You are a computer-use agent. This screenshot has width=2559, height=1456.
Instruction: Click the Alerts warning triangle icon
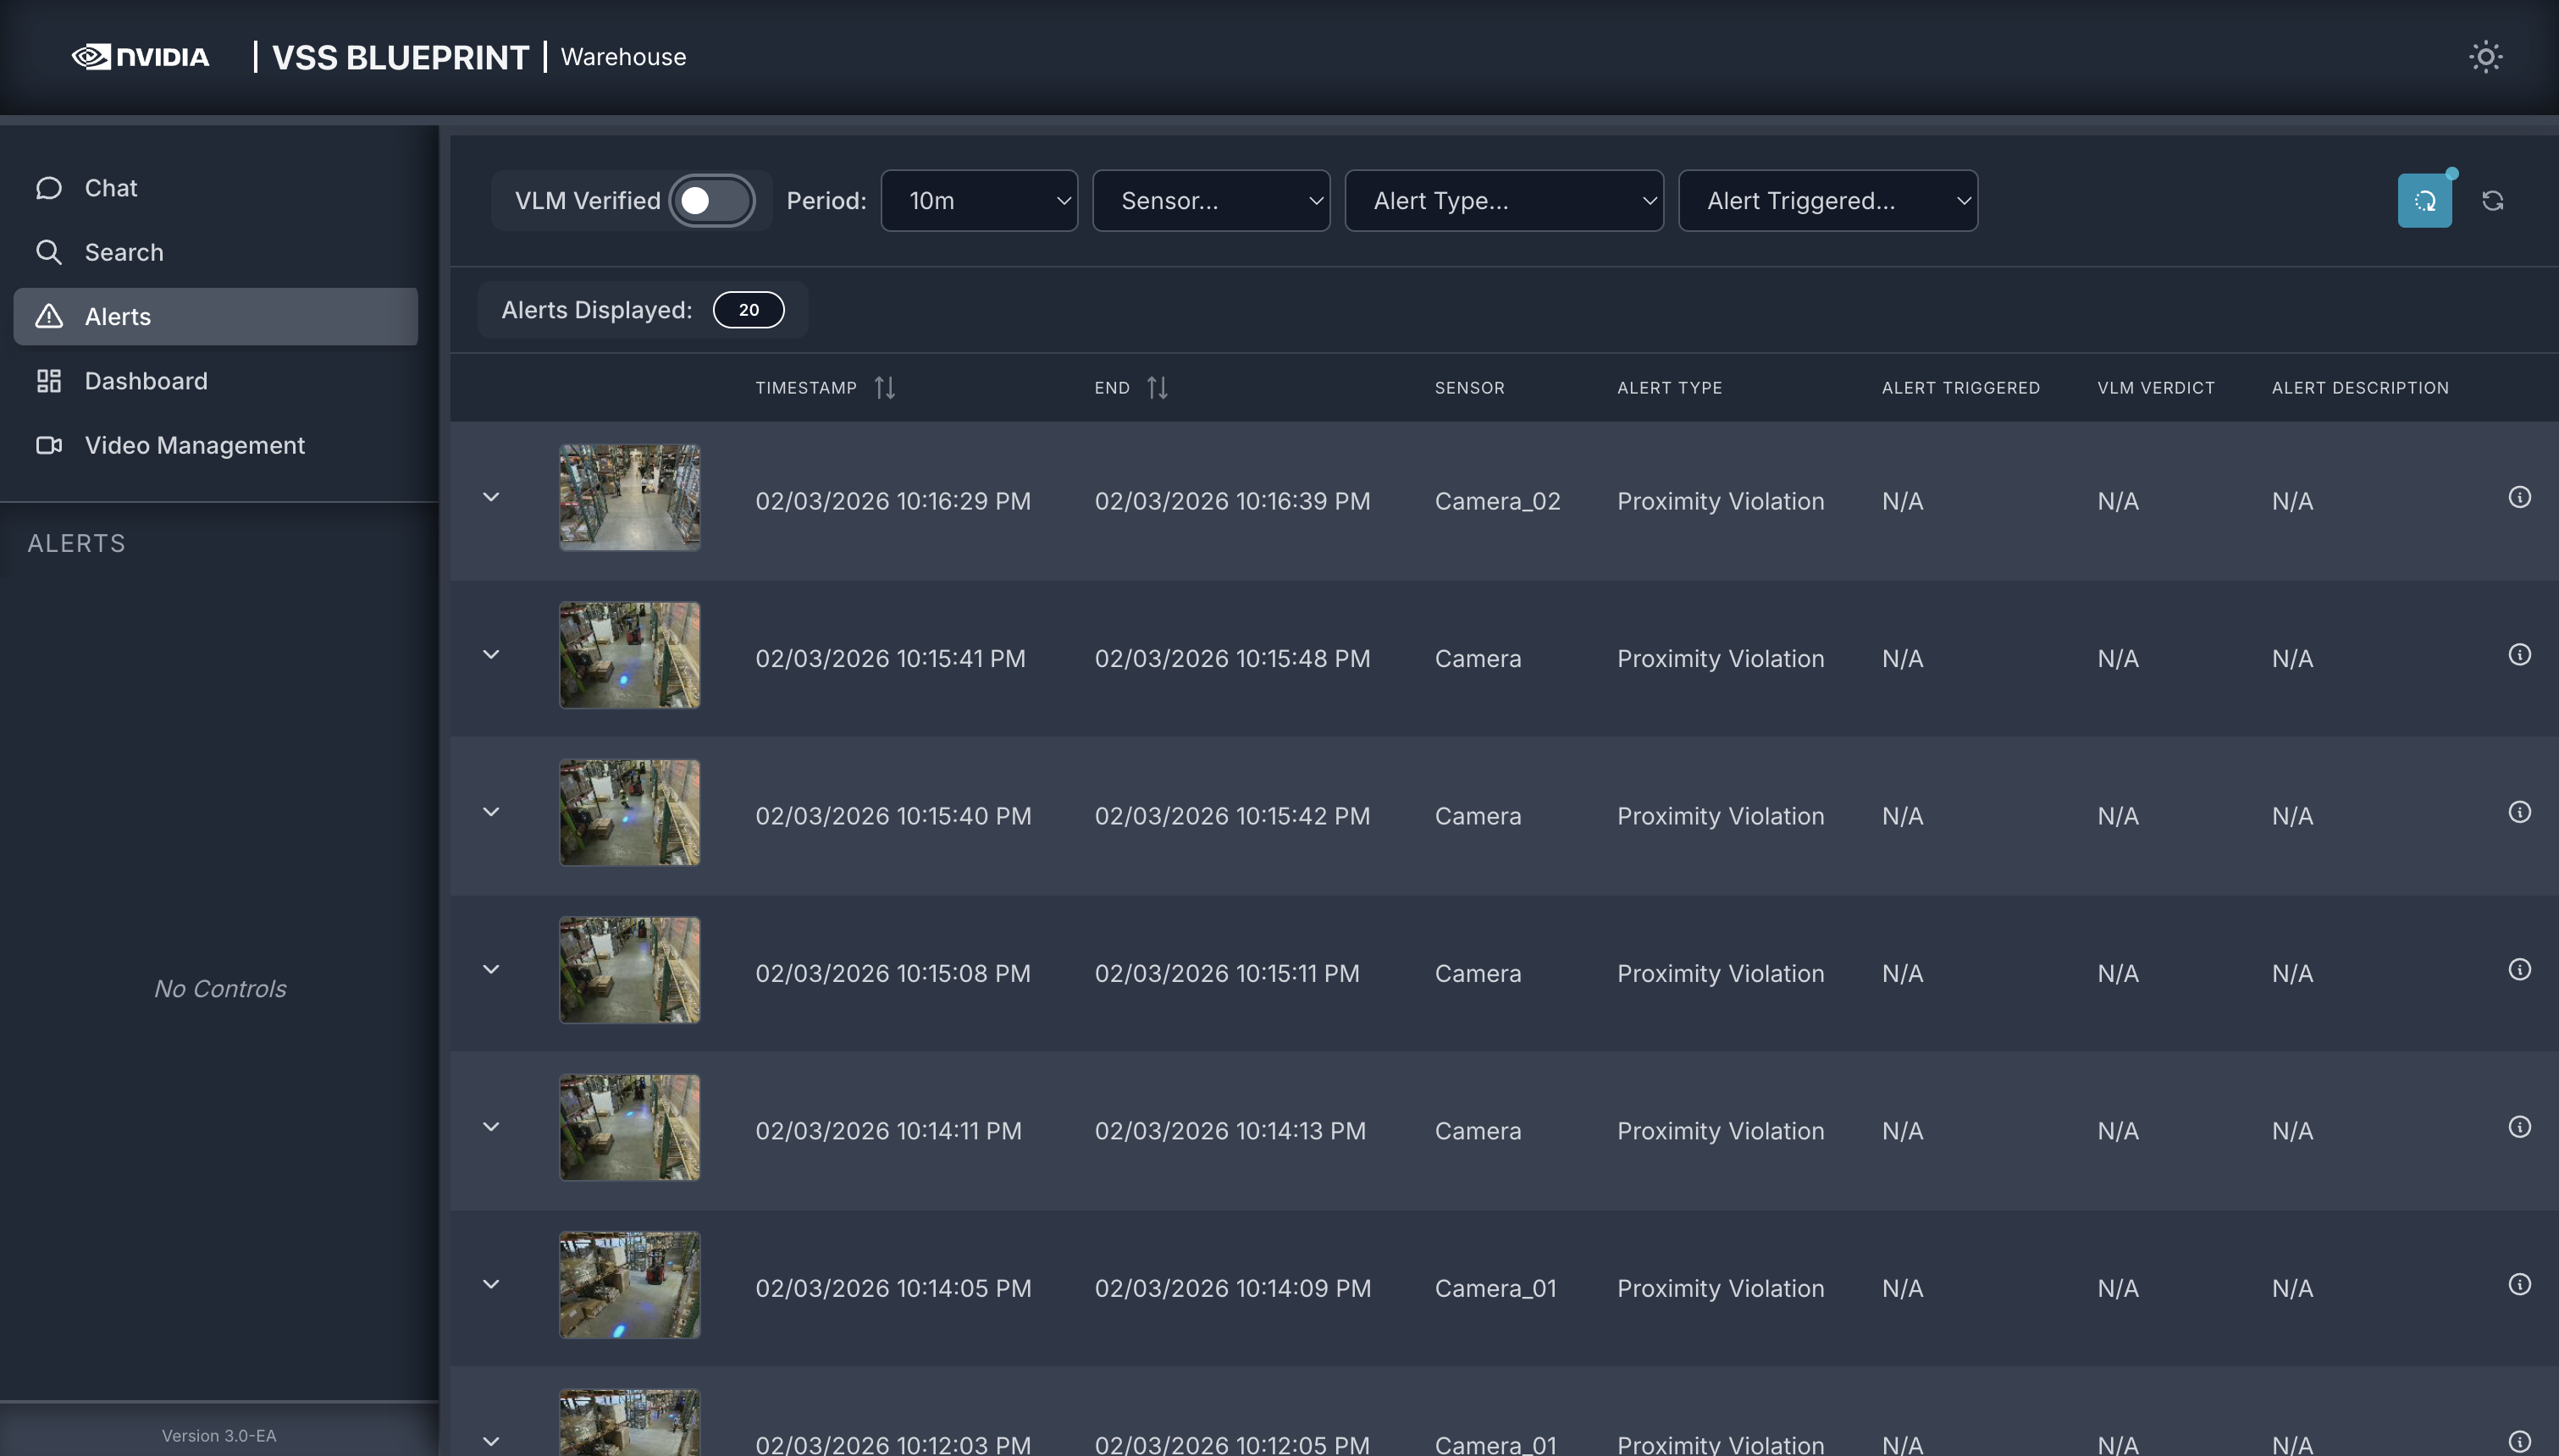49,316
